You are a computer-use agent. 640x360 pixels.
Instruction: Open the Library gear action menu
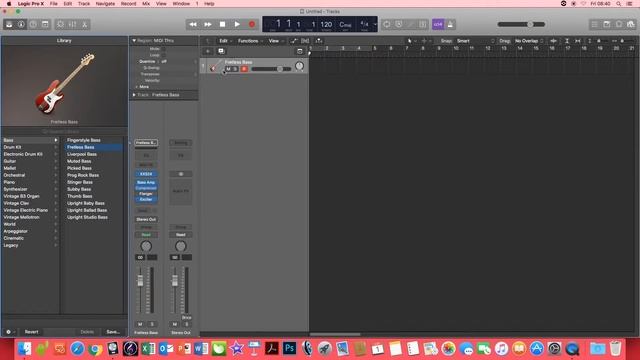pos(10,332)
